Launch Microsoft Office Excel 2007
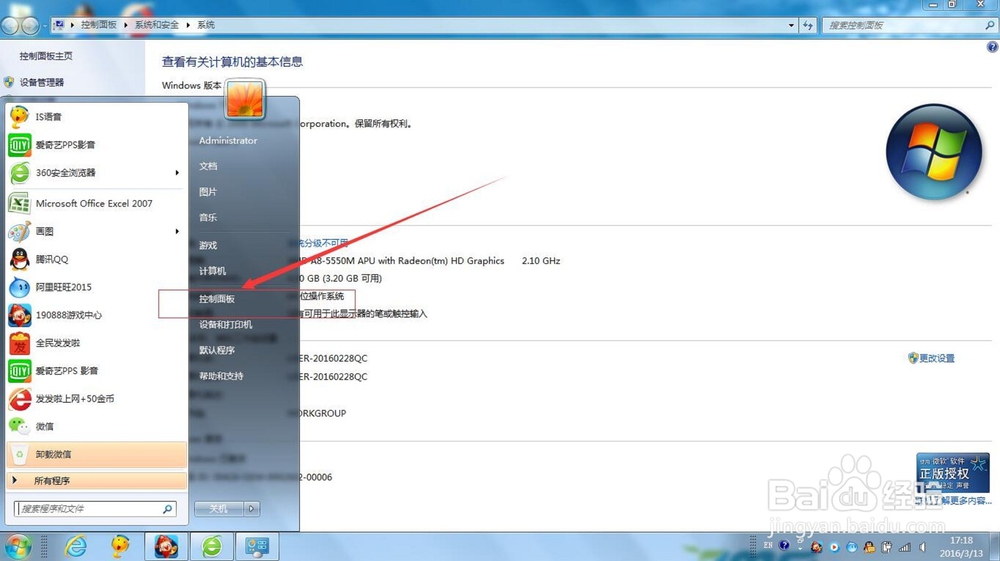The width and height of the screenshot is (1000, 561). (96, 203)
